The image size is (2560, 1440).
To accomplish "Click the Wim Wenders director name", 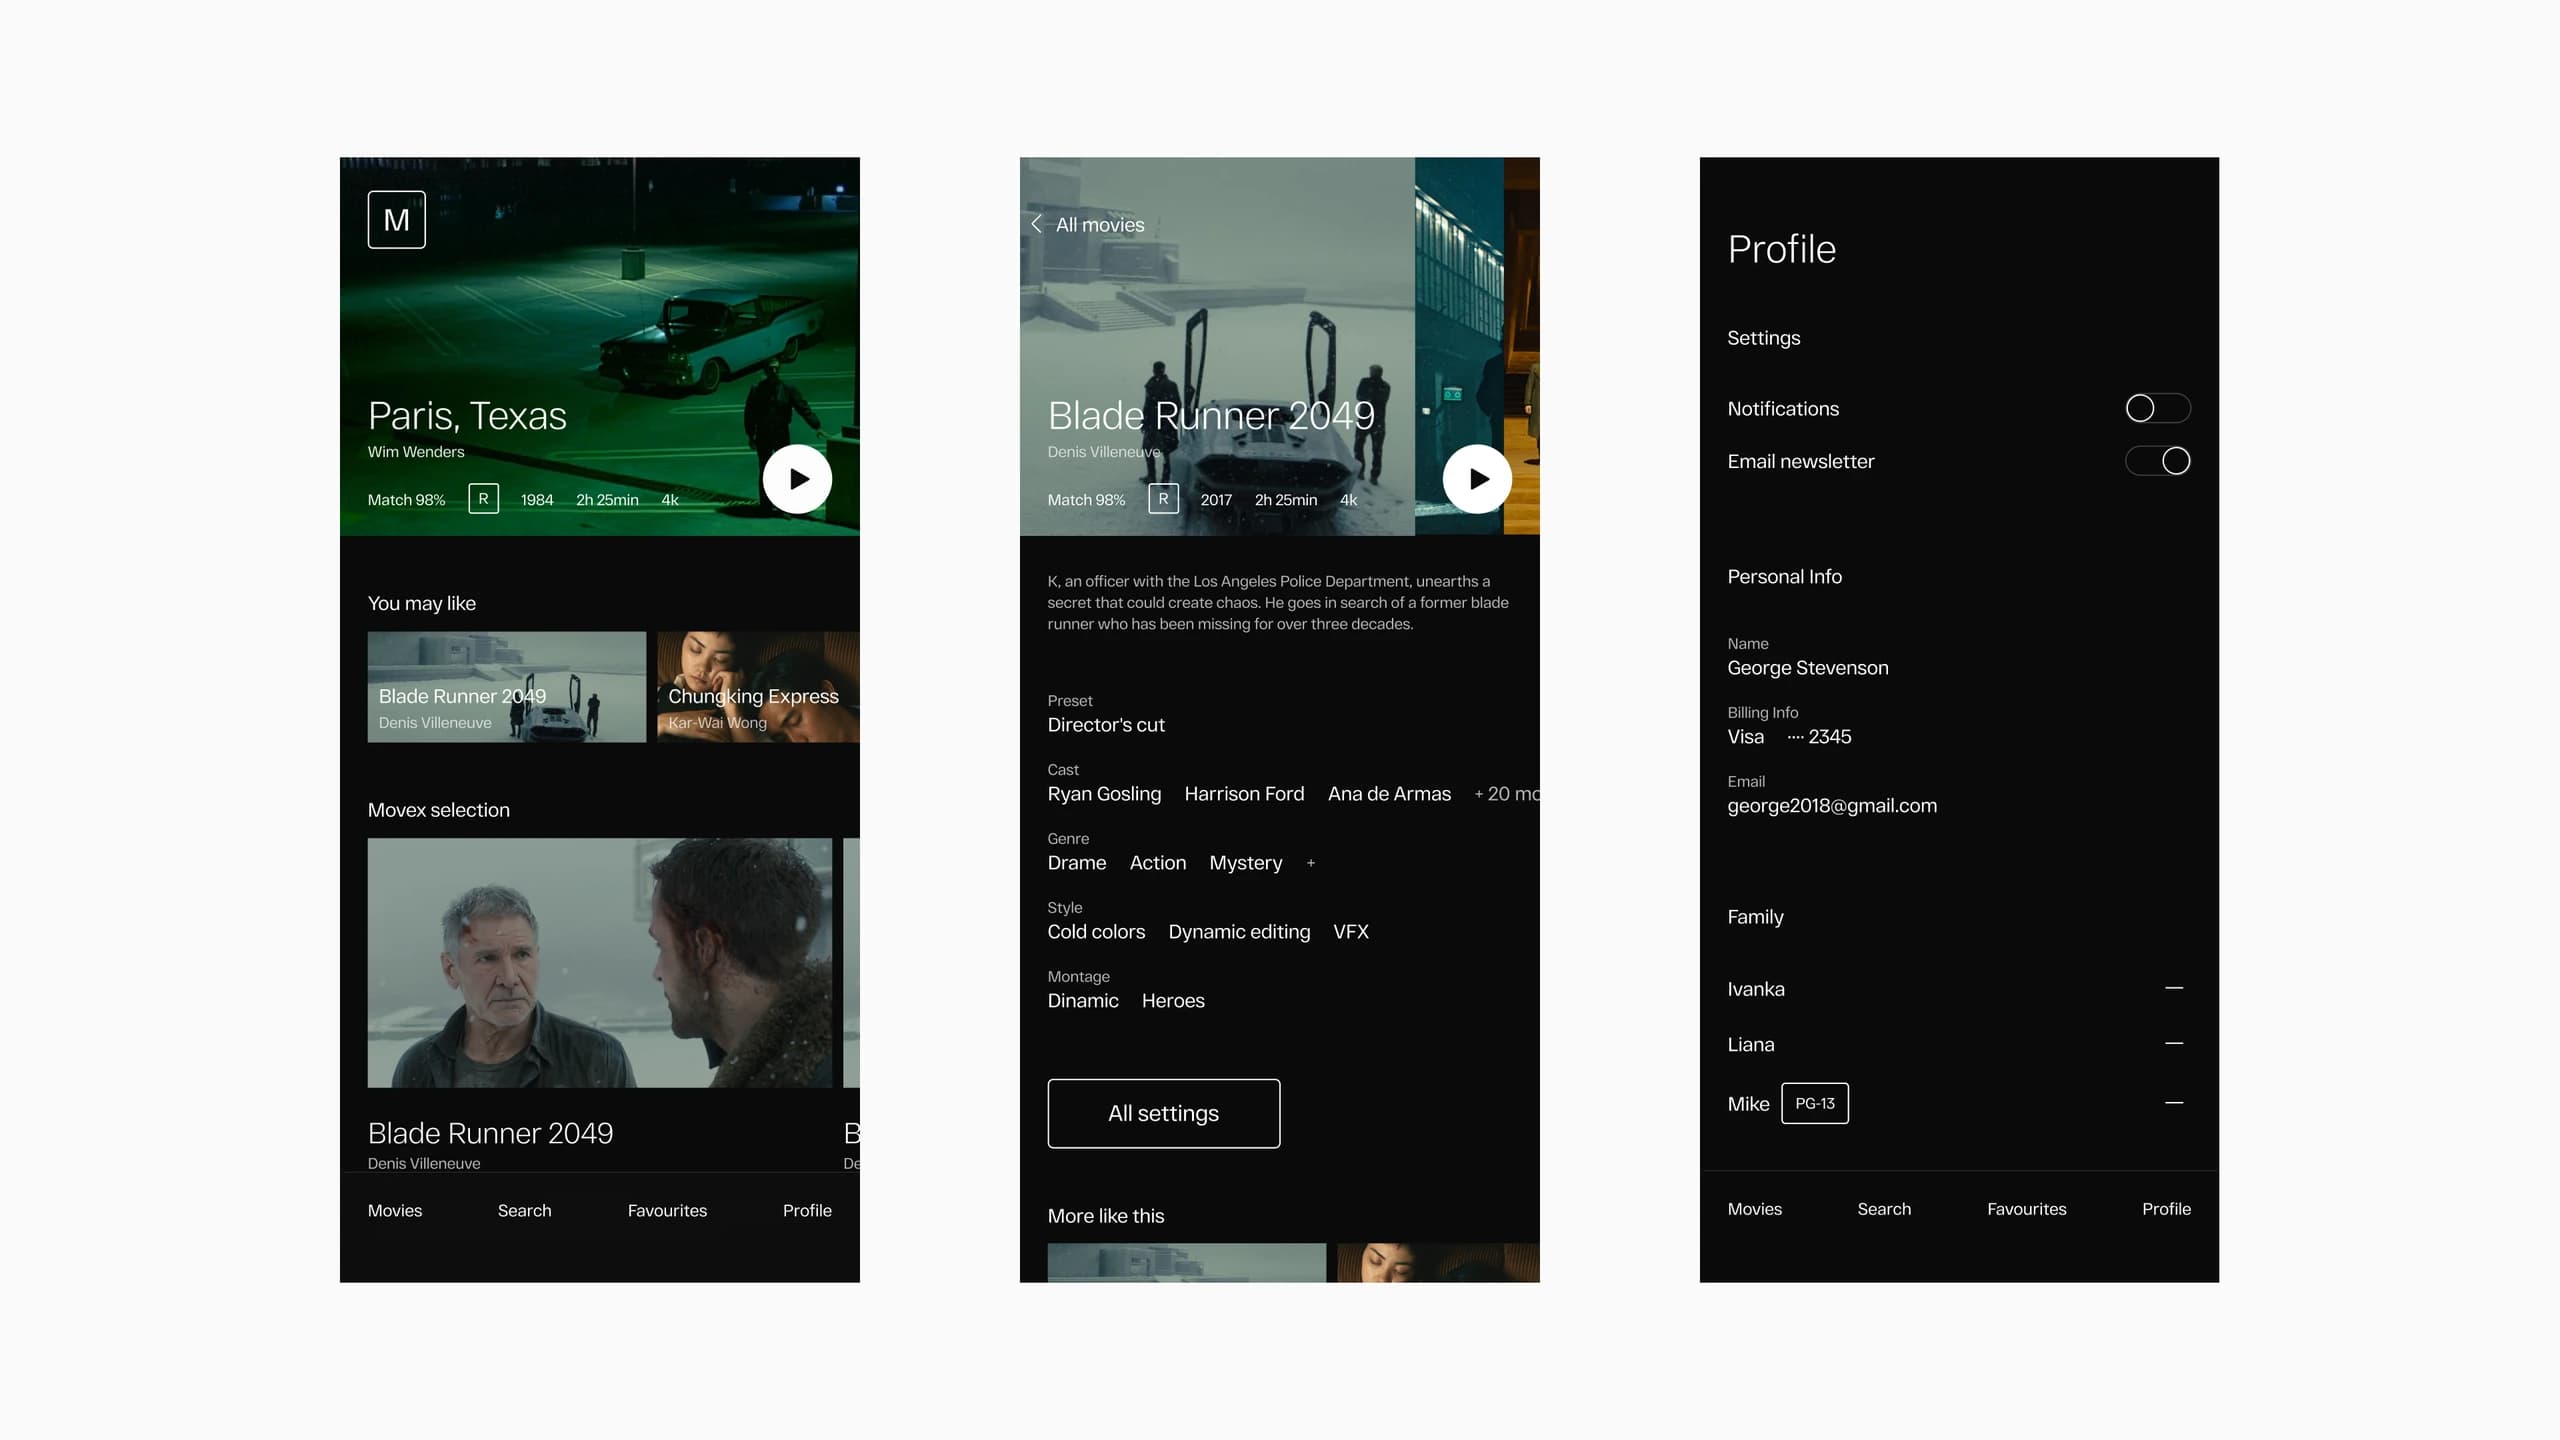I will point(416,452).
